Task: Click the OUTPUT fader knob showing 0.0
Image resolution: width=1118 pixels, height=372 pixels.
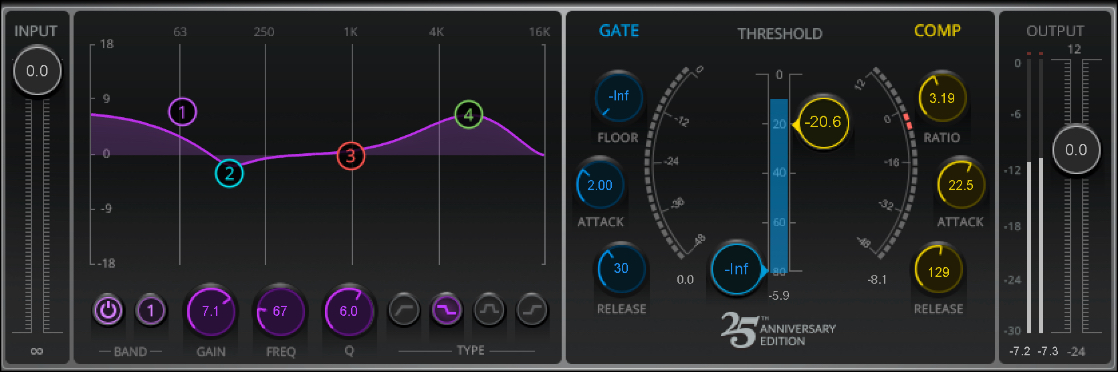Action: pos(1075,150)
